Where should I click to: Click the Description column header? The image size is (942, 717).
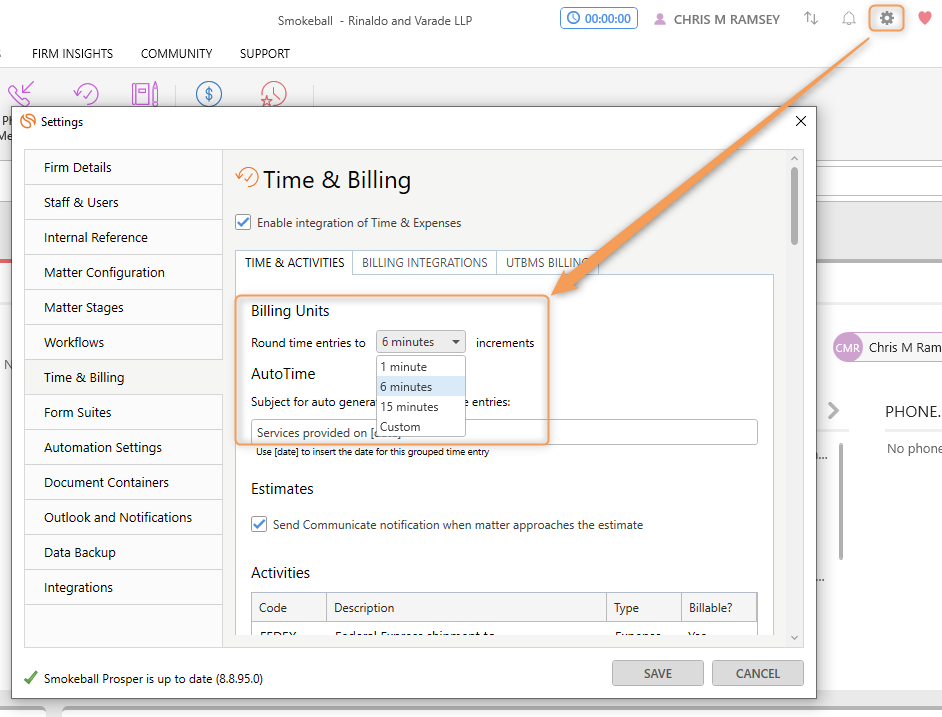click(466, 608)
